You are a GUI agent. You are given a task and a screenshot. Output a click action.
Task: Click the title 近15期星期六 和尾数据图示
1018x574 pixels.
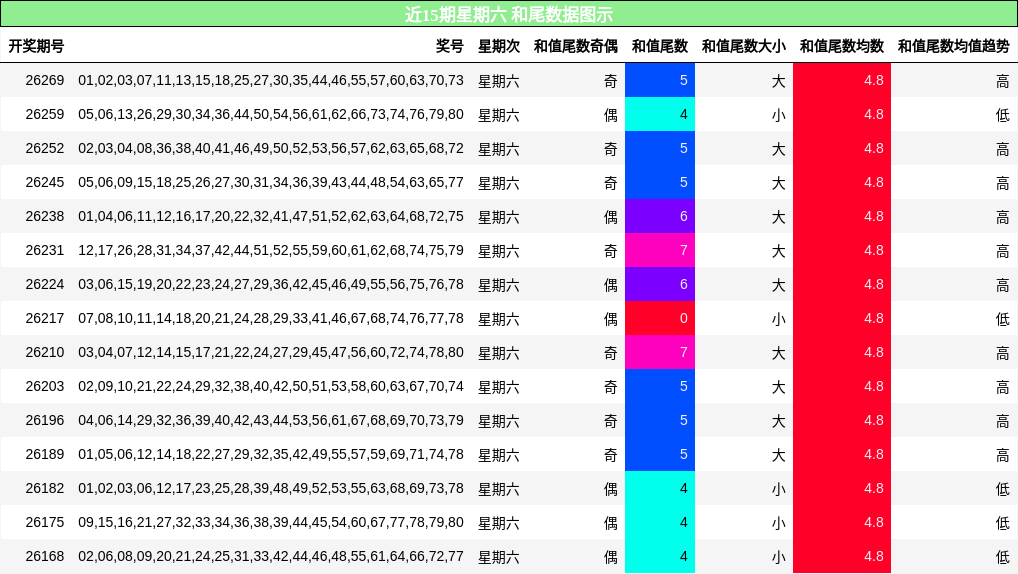click(x=509, y=14)
